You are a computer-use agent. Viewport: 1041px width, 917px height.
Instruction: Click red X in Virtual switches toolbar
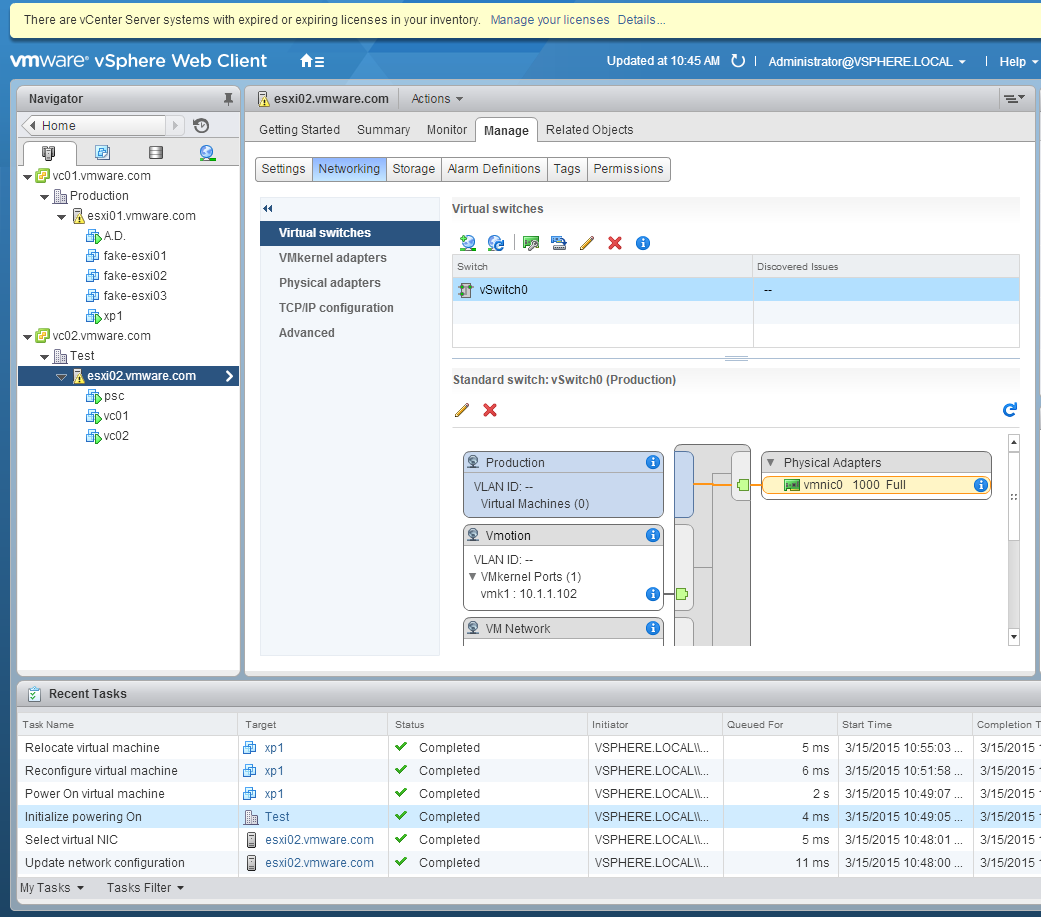[615, 243]
